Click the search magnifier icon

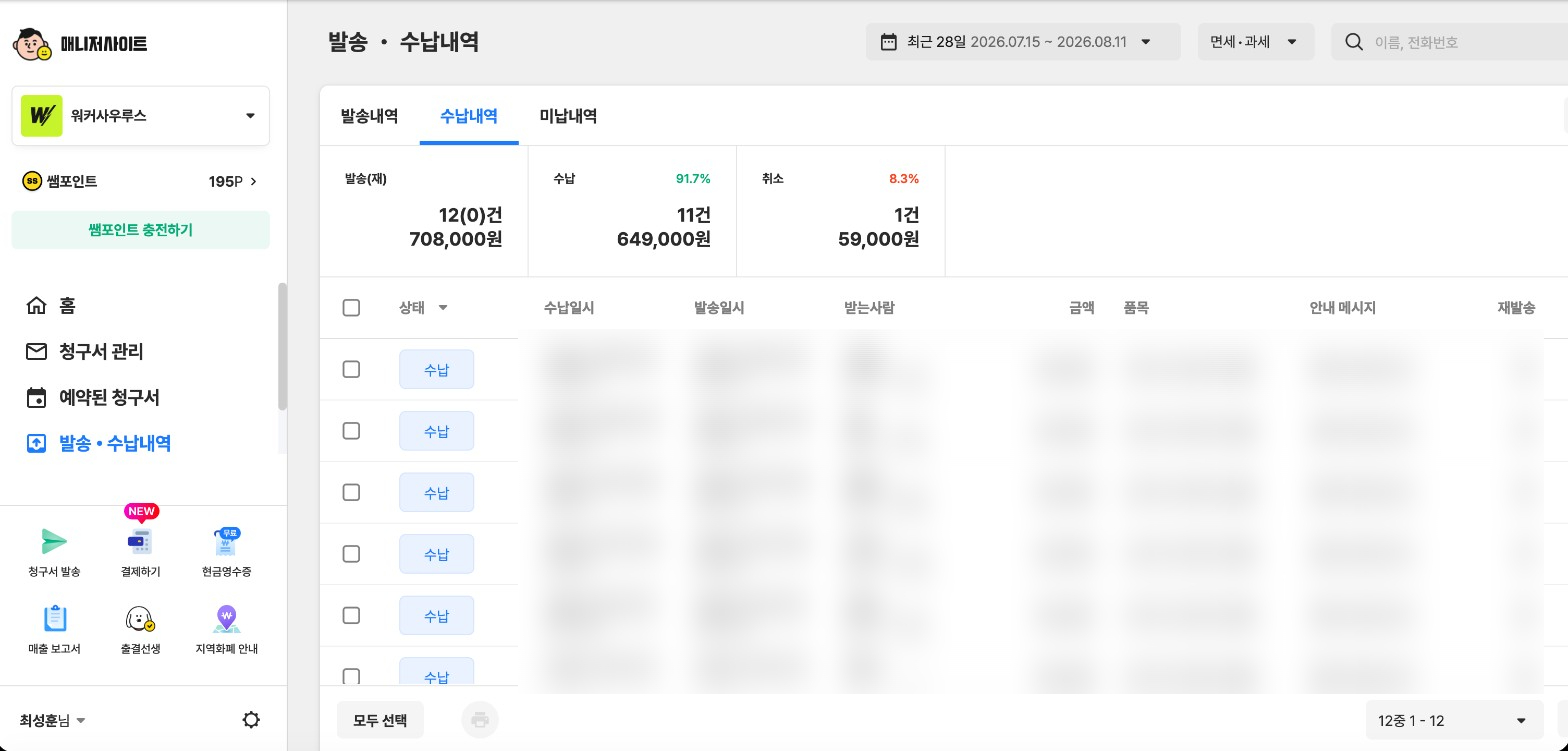pos(1354,42)
